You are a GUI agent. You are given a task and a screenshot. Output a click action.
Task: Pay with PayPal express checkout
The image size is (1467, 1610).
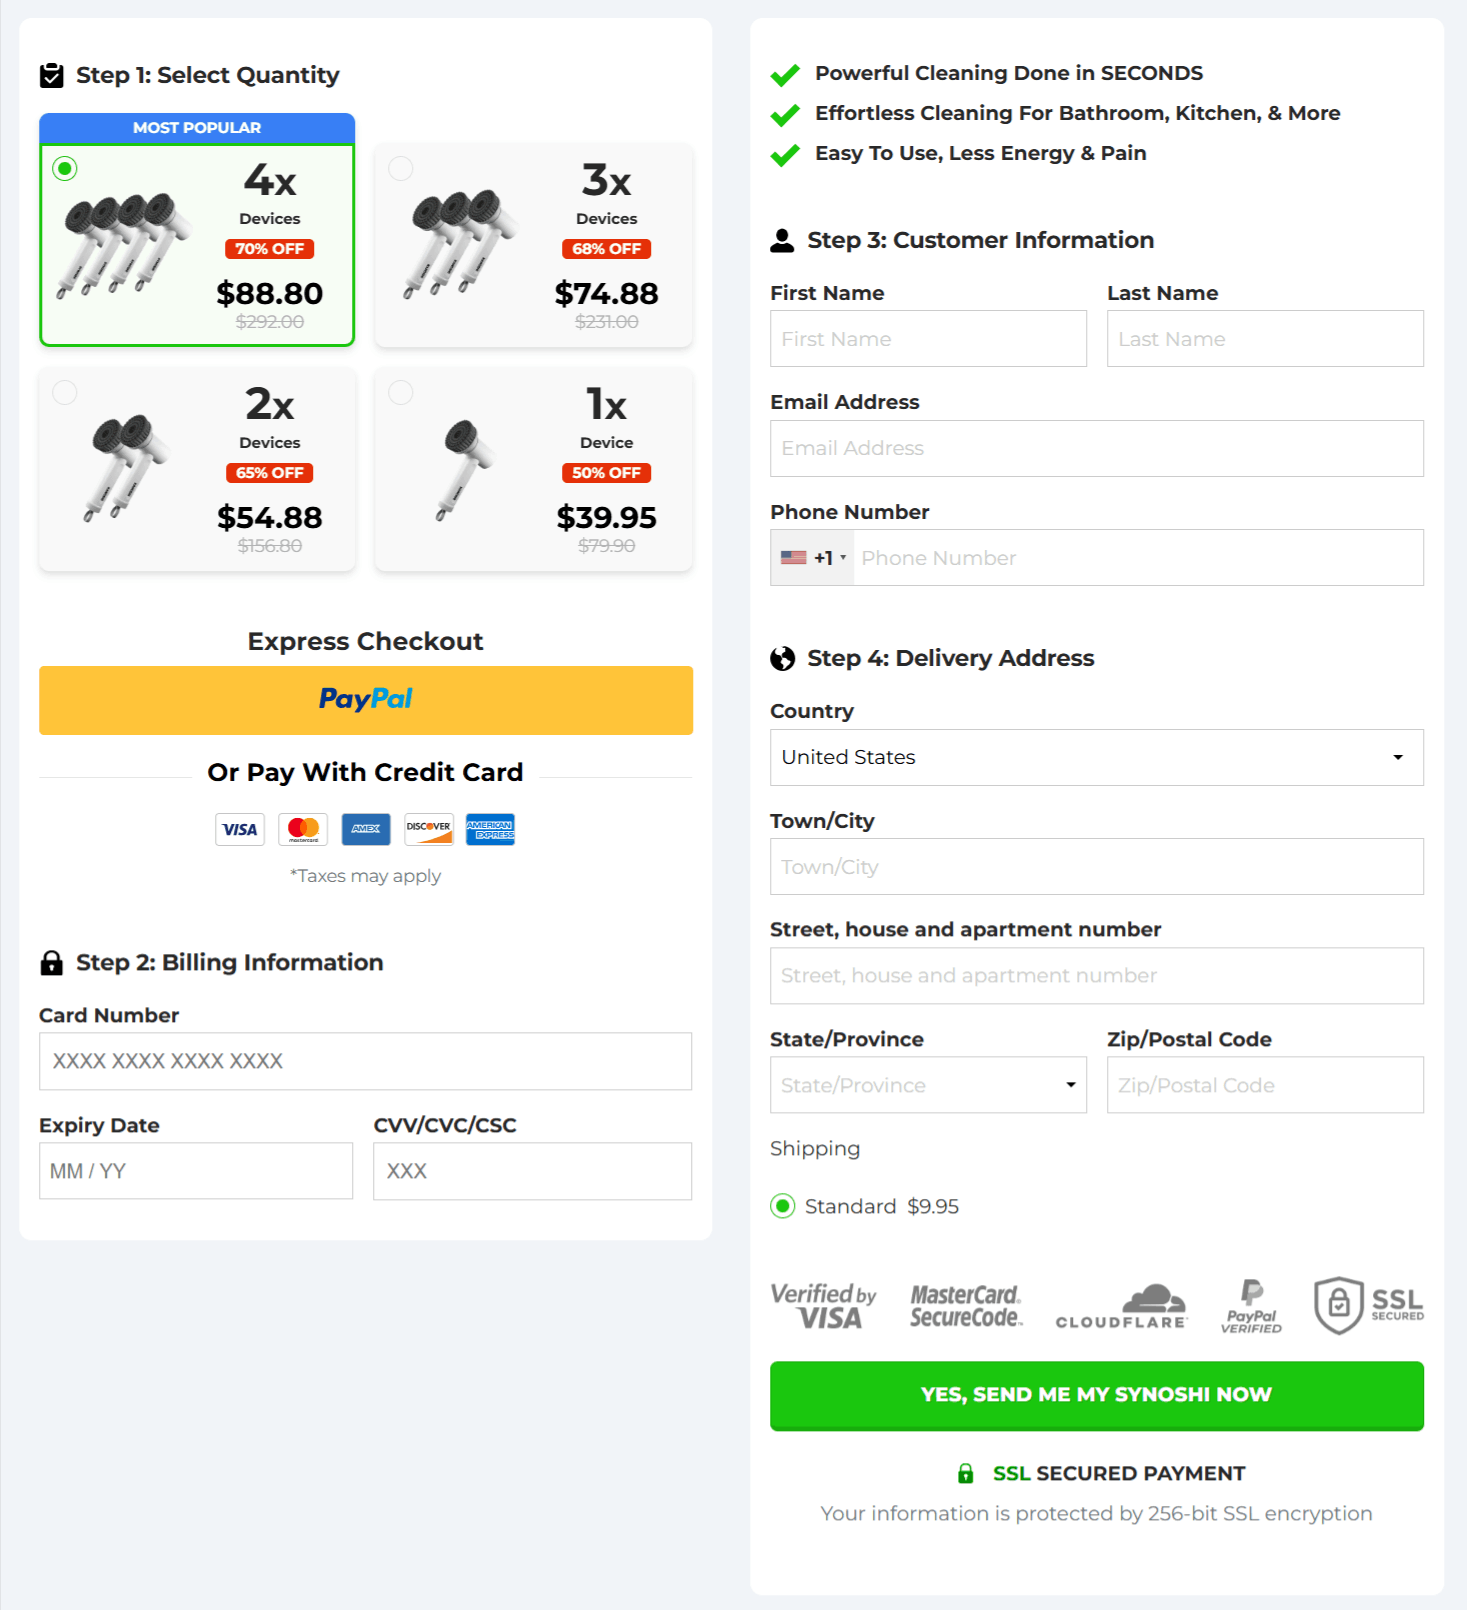point(365,700)
